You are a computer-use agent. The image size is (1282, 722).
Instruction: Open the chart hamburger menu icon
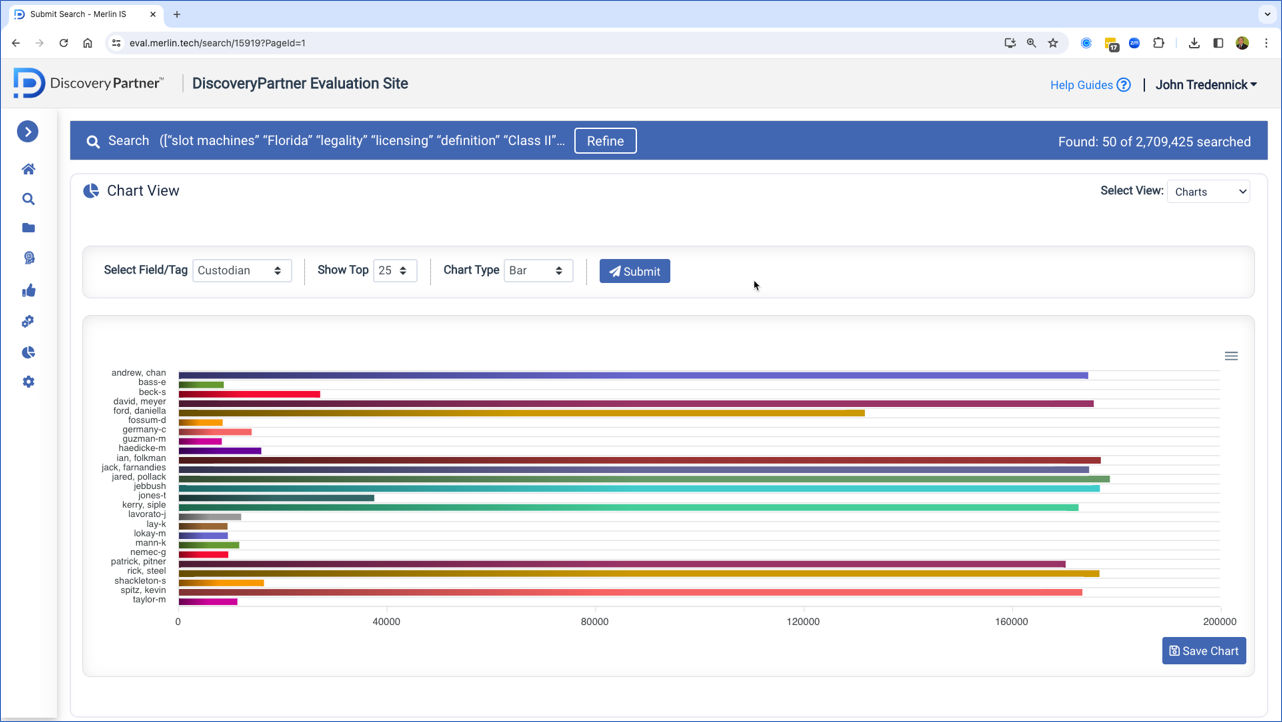pyautogui.click(x=1231, y=356)
